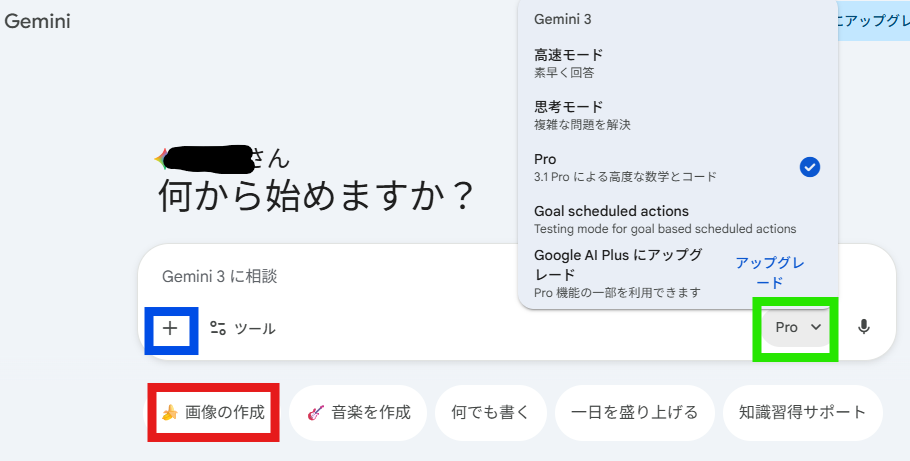Click the Gemini logo text at top left
Screen dimensions: 910x461
pyautogui.click(x=38, y=21)
